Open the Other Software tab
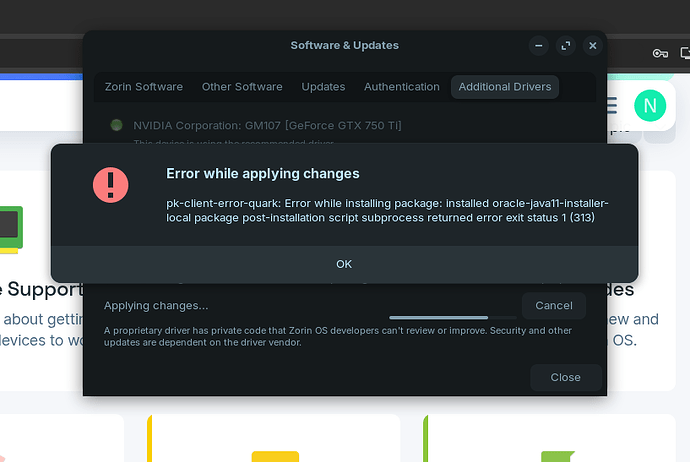 click(242, 87)
